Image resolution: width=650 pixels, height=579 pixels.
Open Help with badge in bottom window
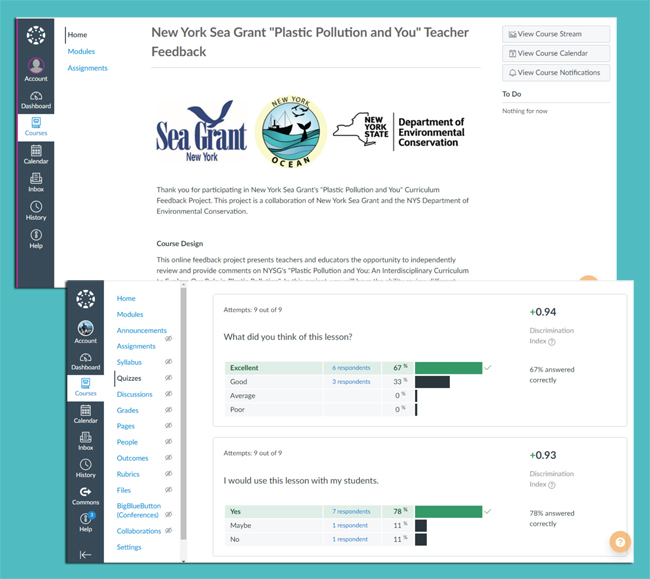pos(85,523)
